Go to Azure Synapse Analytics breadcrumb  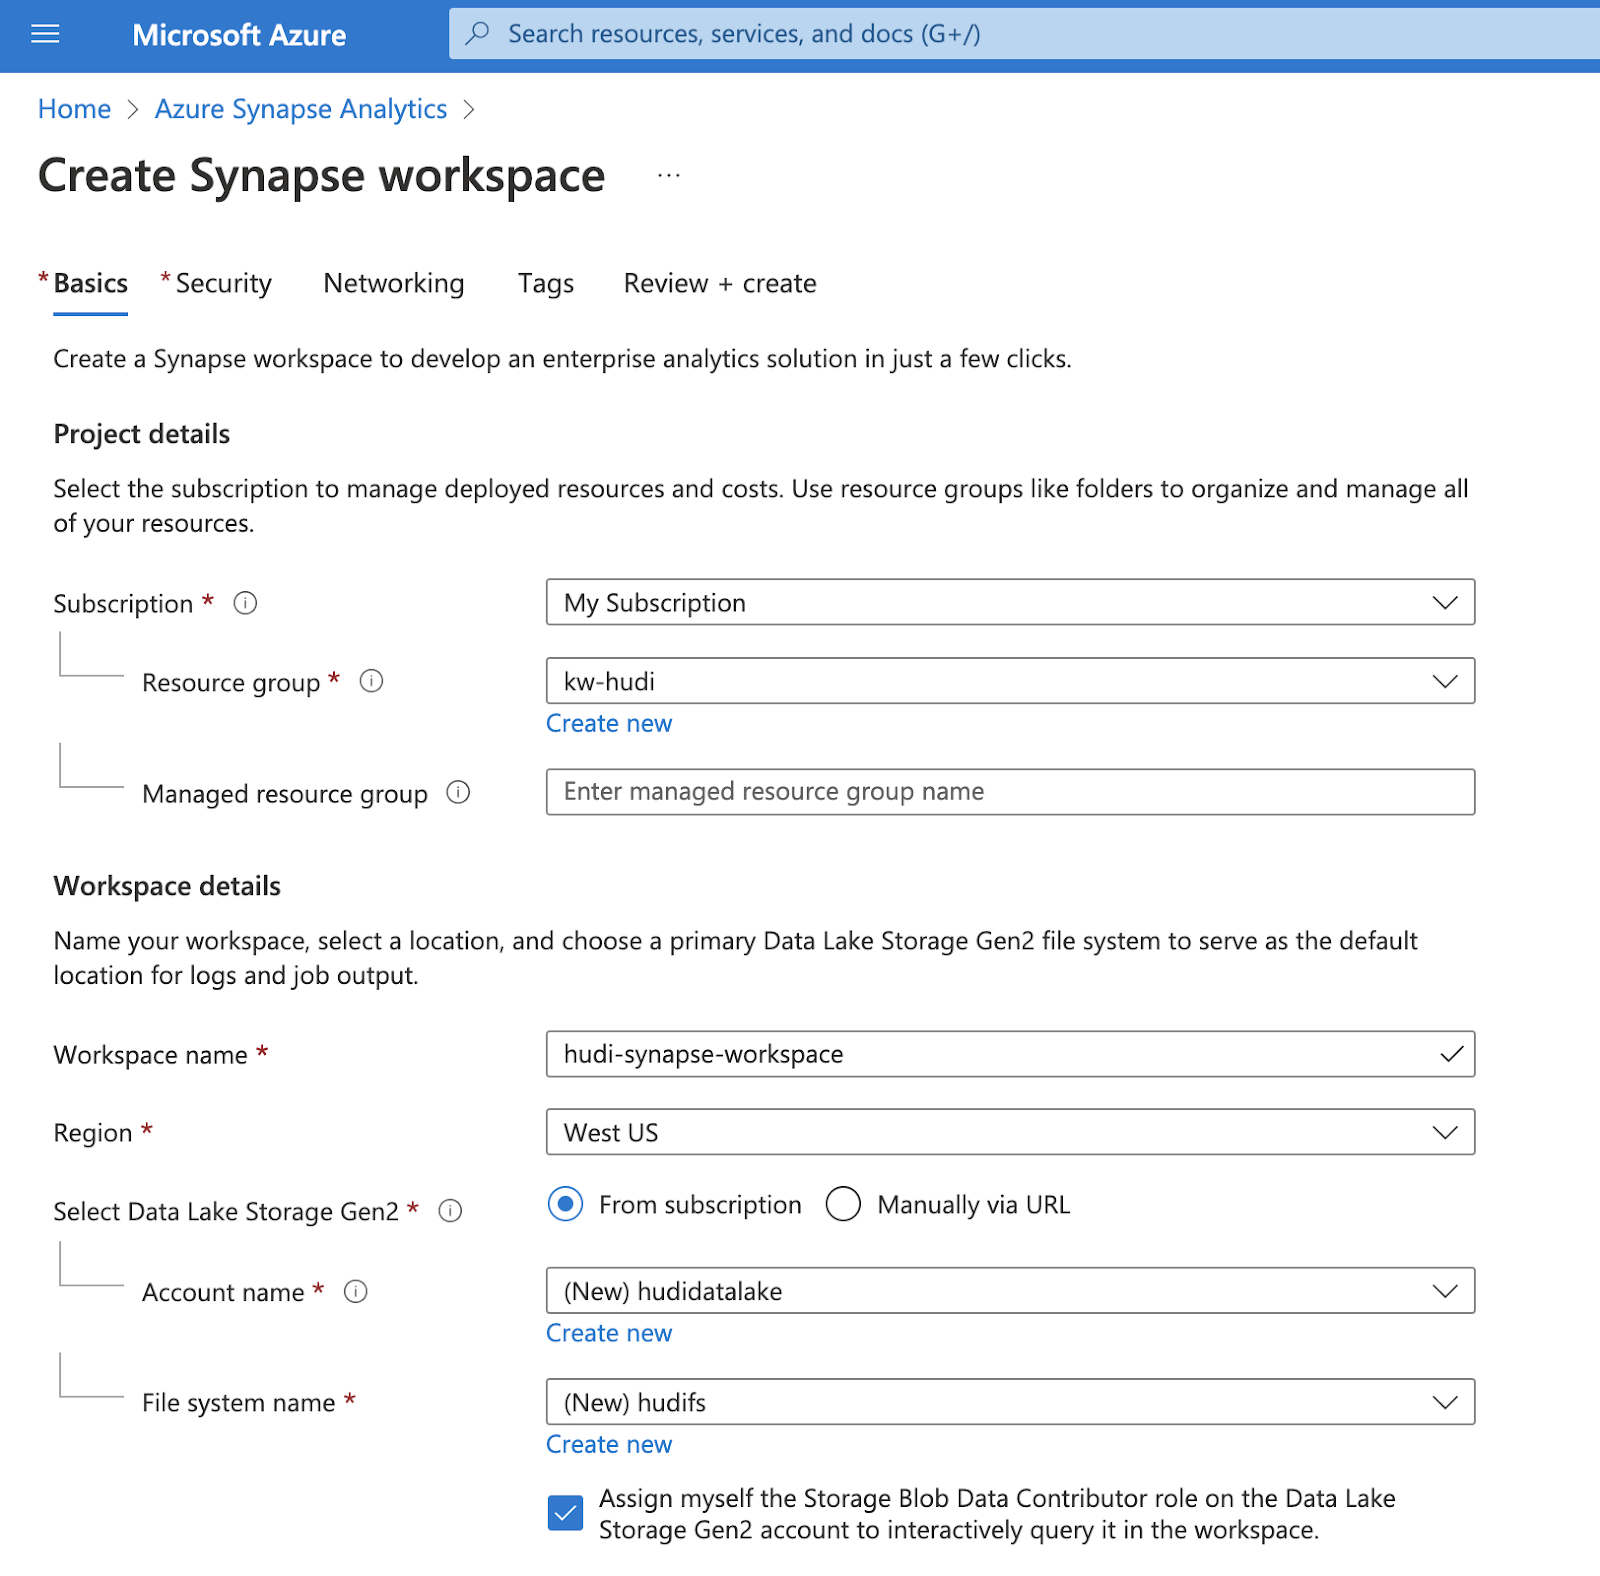tap(301, 109)
